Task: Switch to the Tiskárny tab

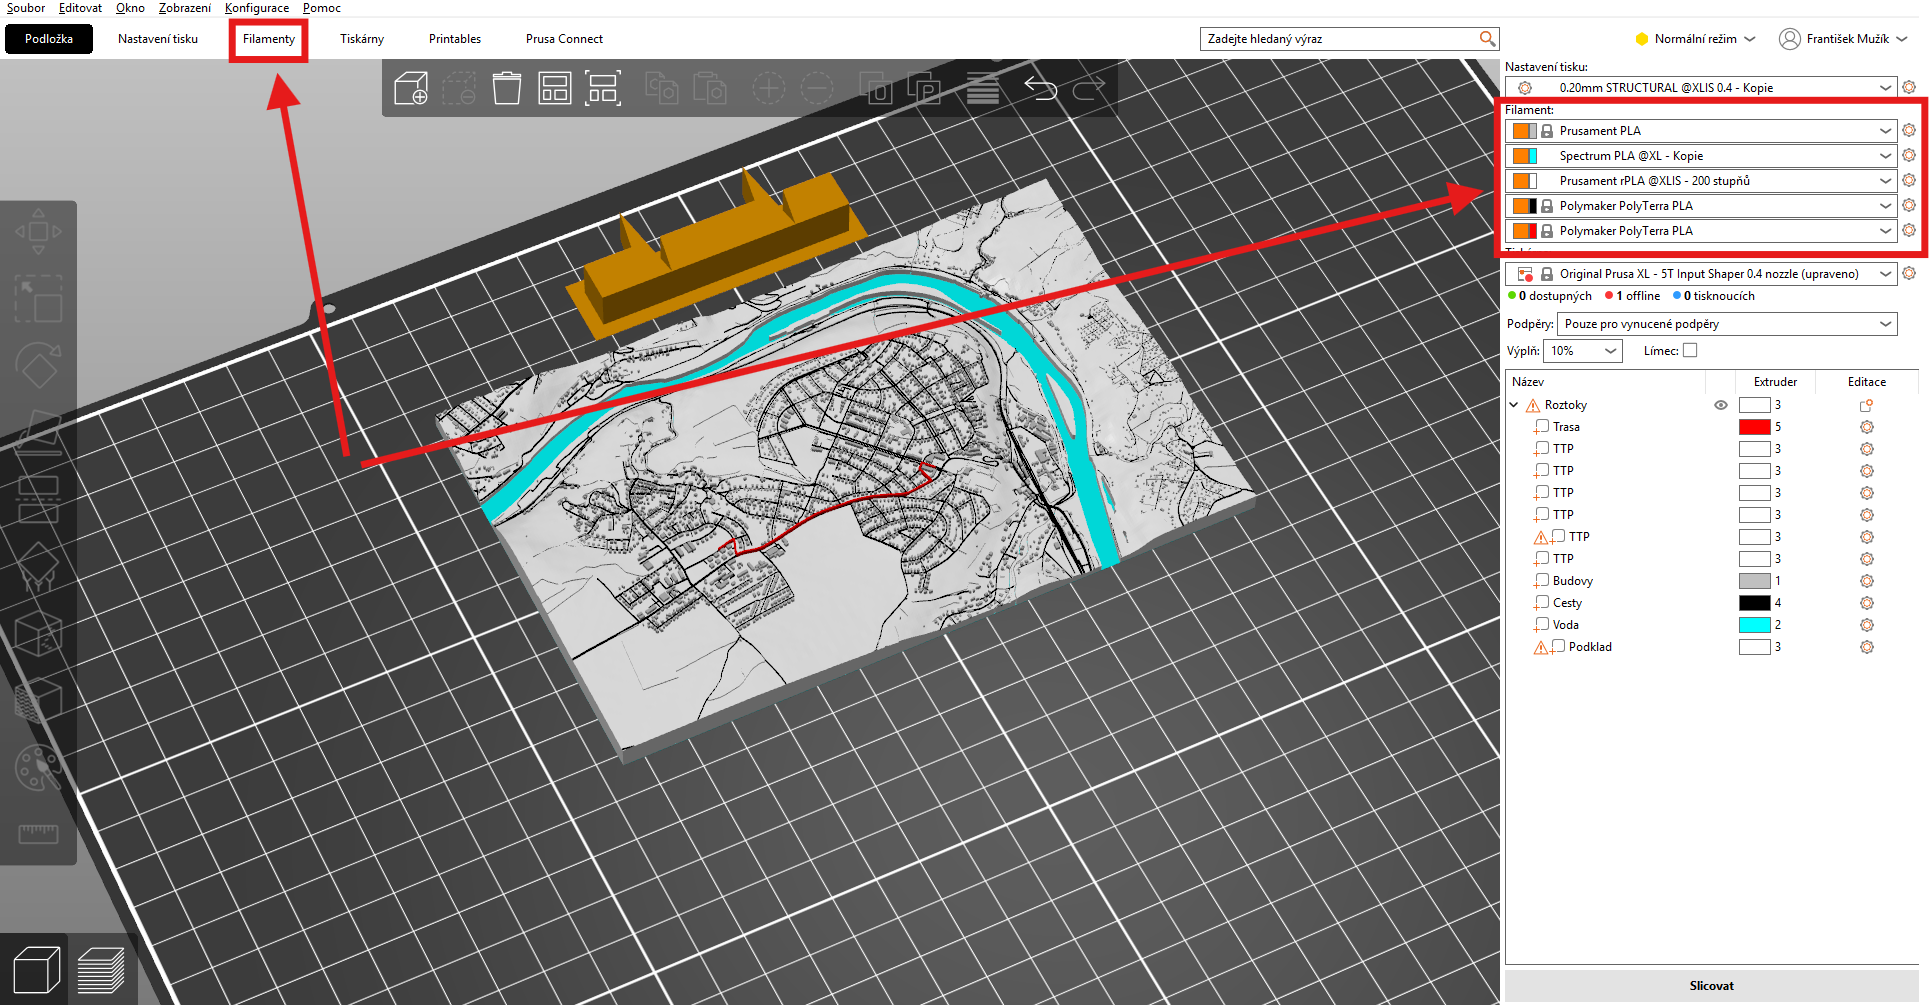Action: coord(361,39)
